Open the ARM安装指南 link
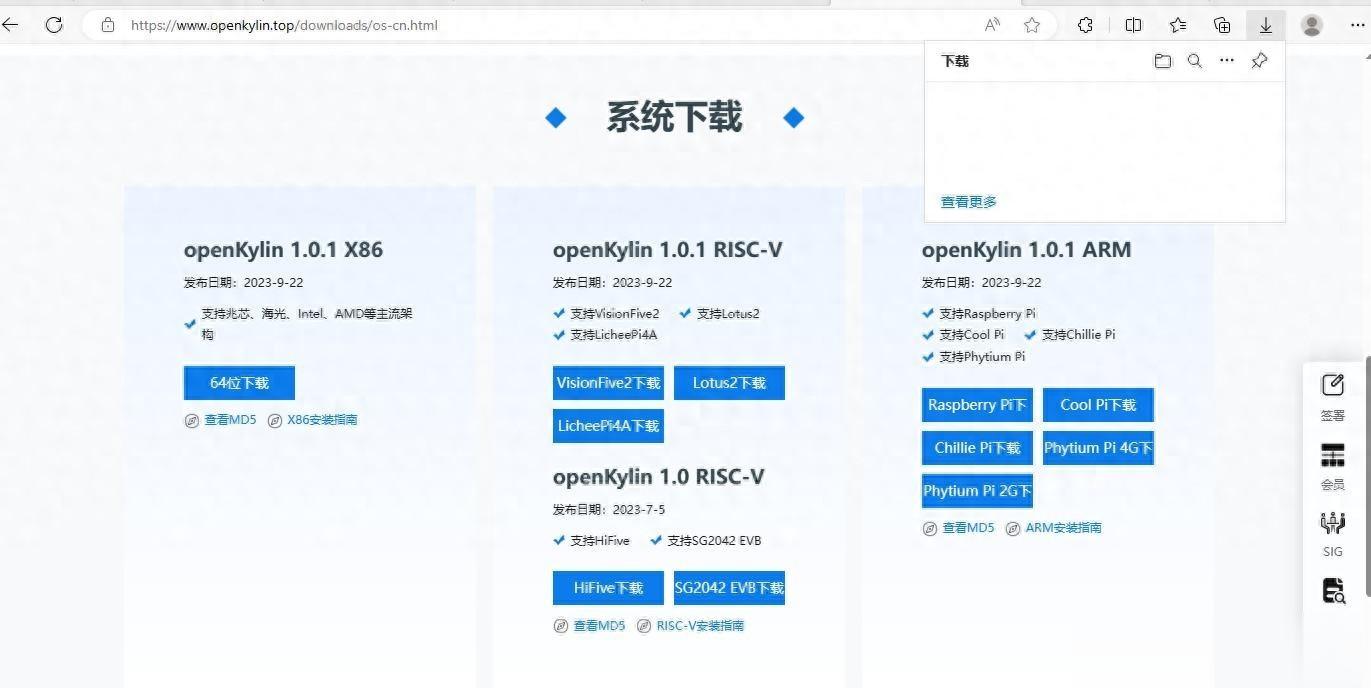This screenshot has width=1371, height=688. coord(1063,528)
